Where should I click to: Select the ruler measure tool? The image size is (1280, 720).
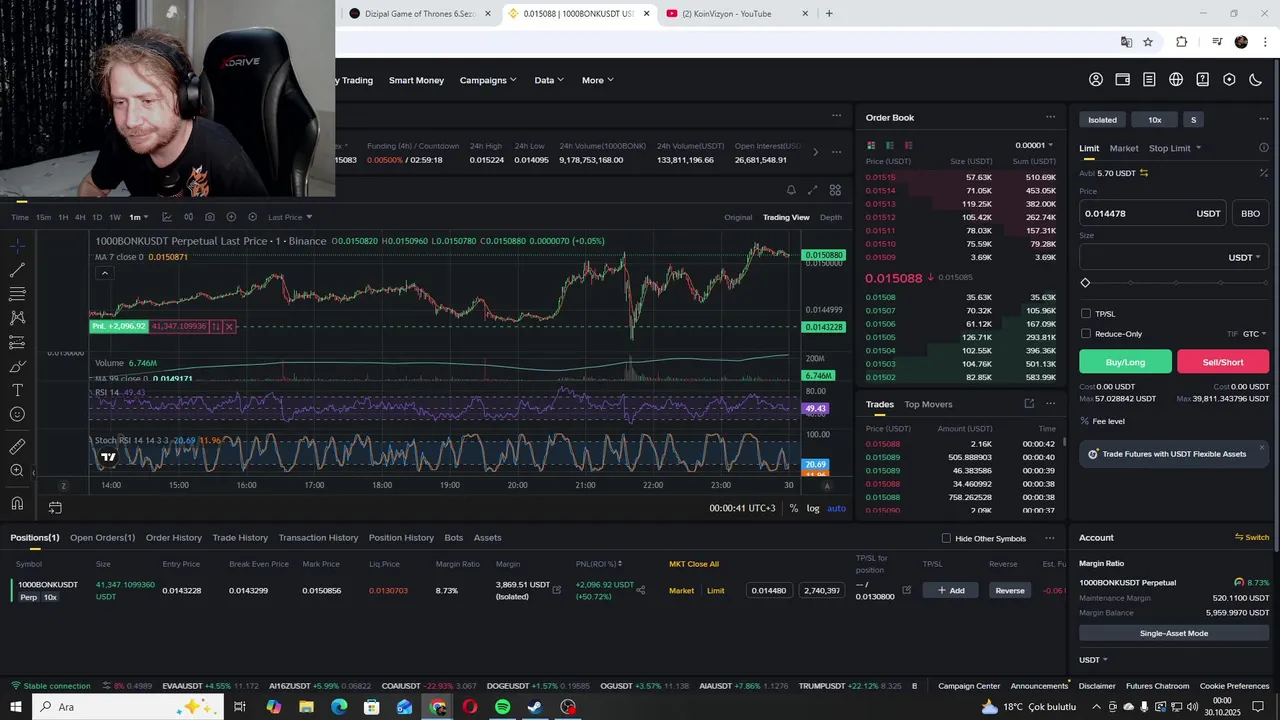tap(17, 446)
